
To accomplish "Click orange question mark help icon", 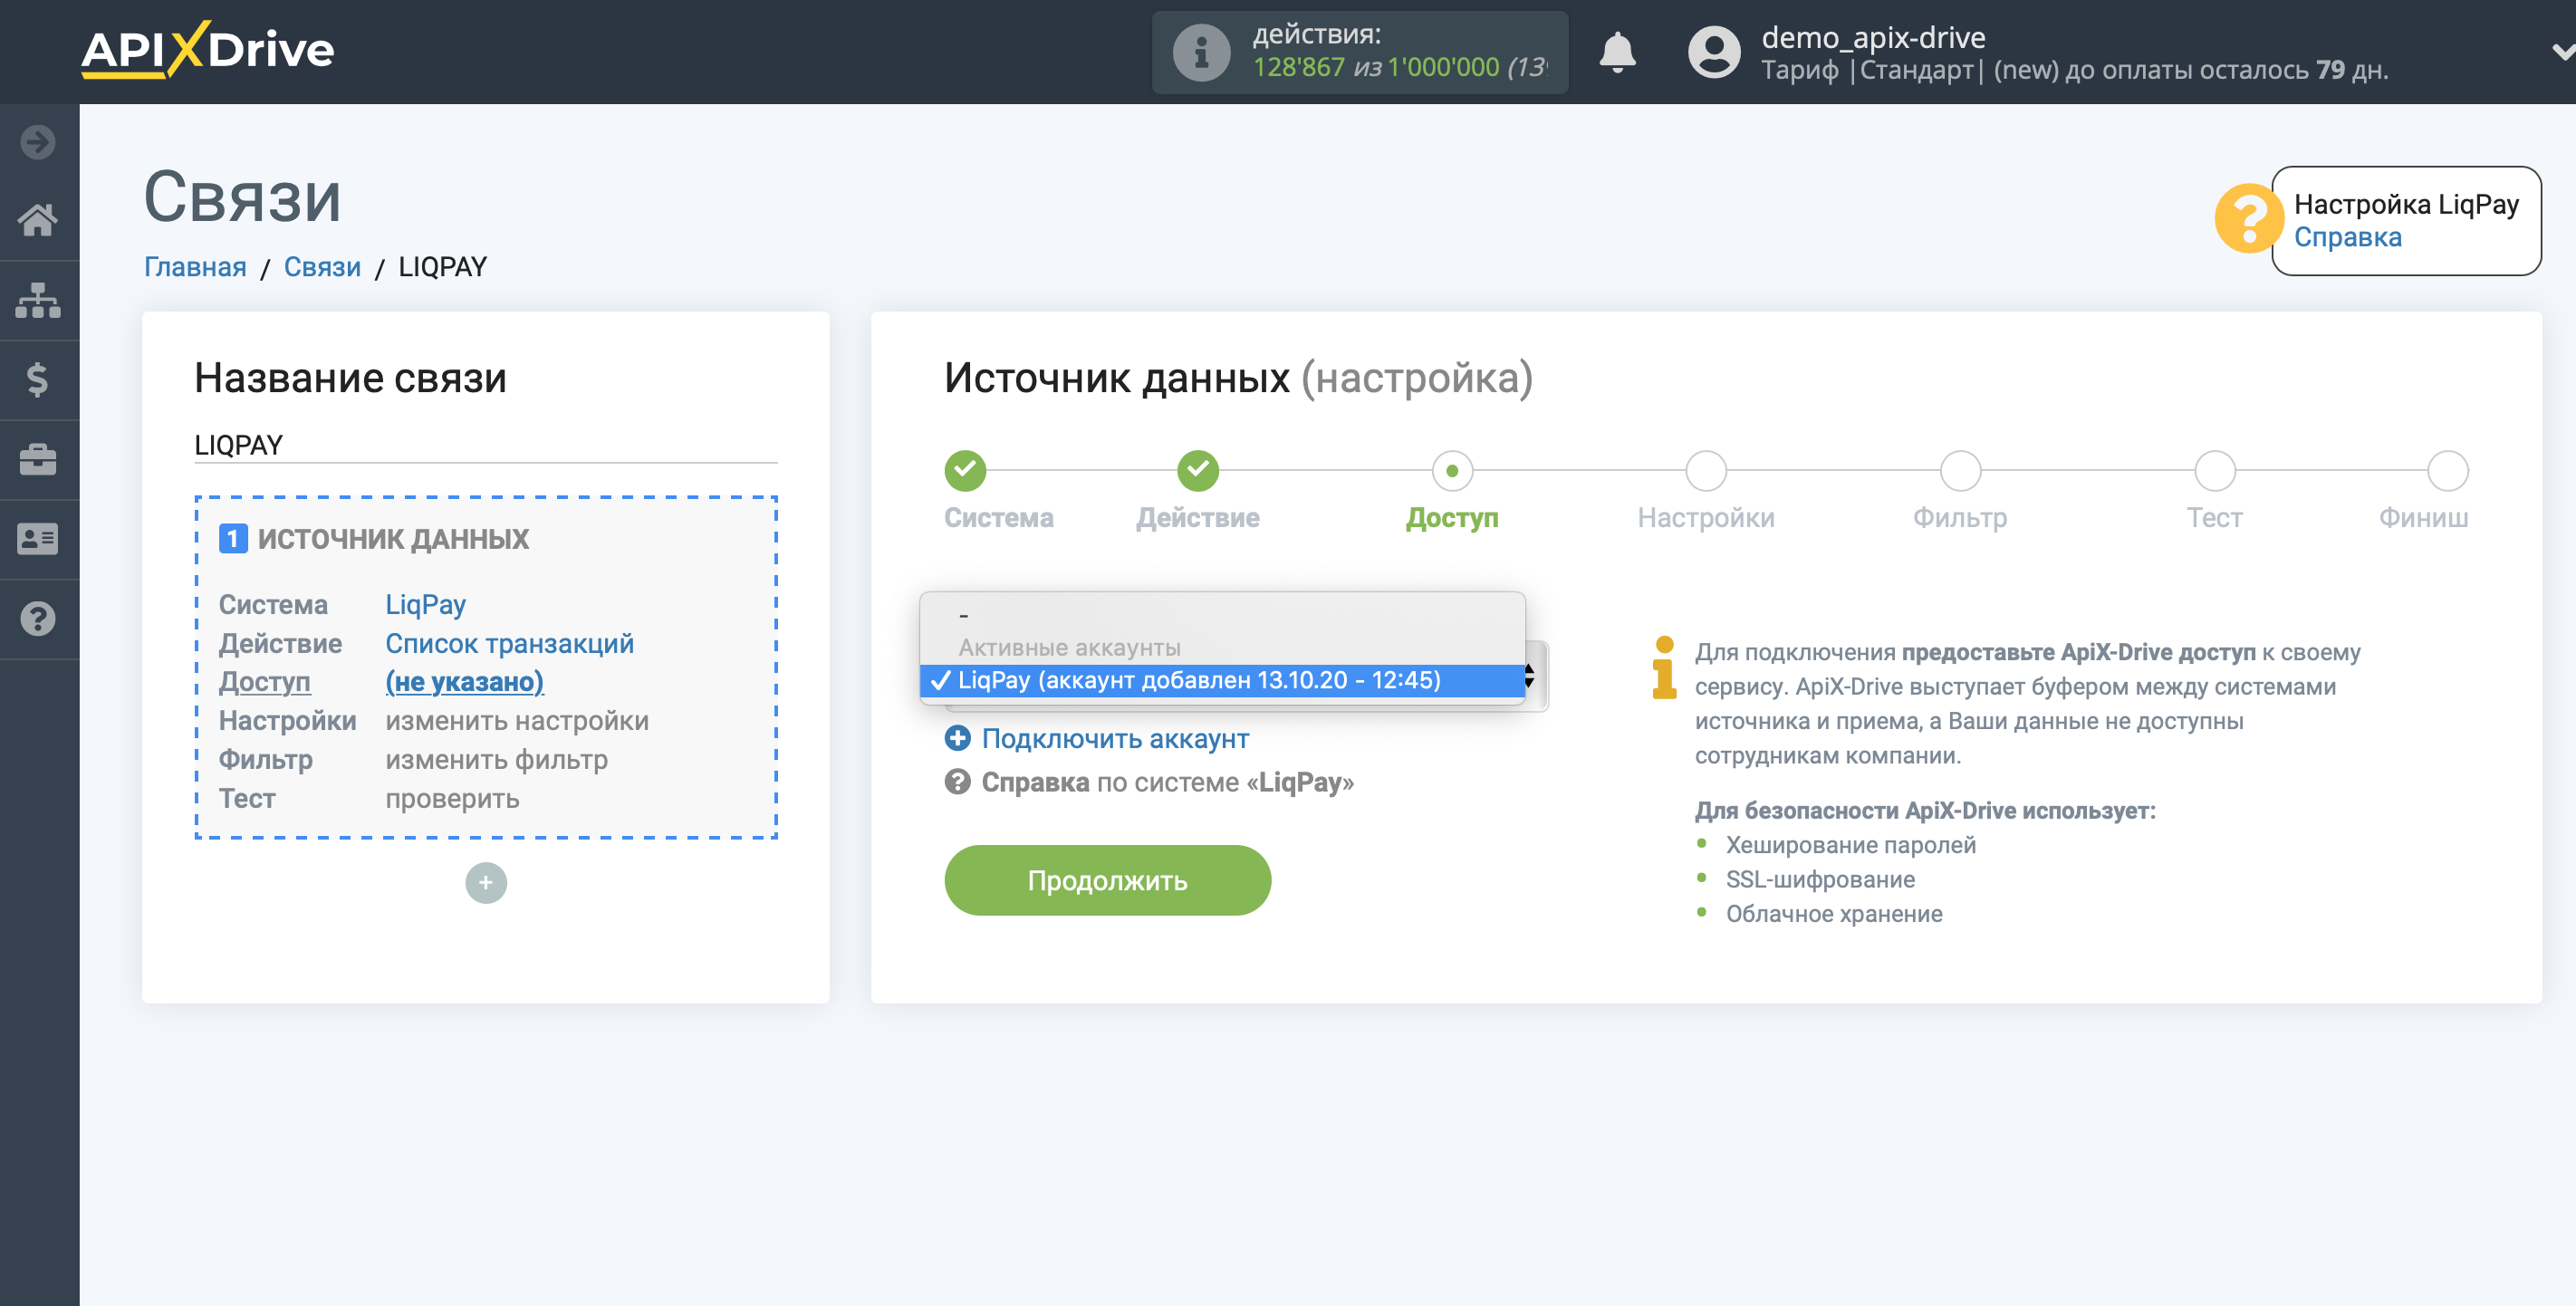I will tap(2249, 219).
